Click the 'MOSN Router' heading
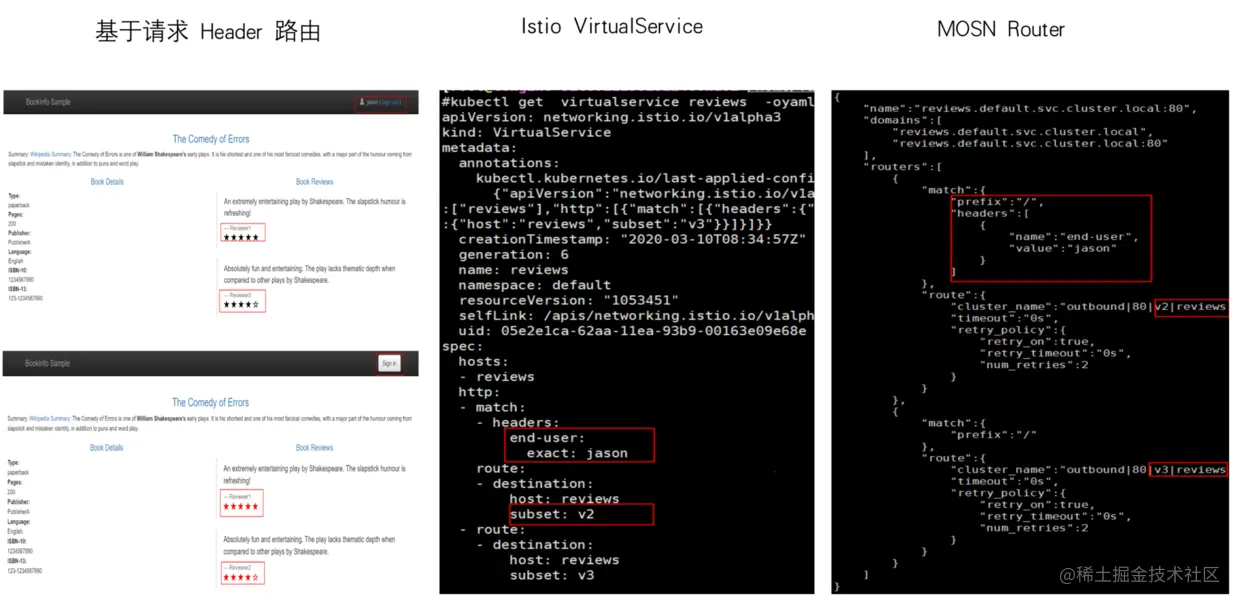Screen dimensions: 1240x605 point(1001,29)
